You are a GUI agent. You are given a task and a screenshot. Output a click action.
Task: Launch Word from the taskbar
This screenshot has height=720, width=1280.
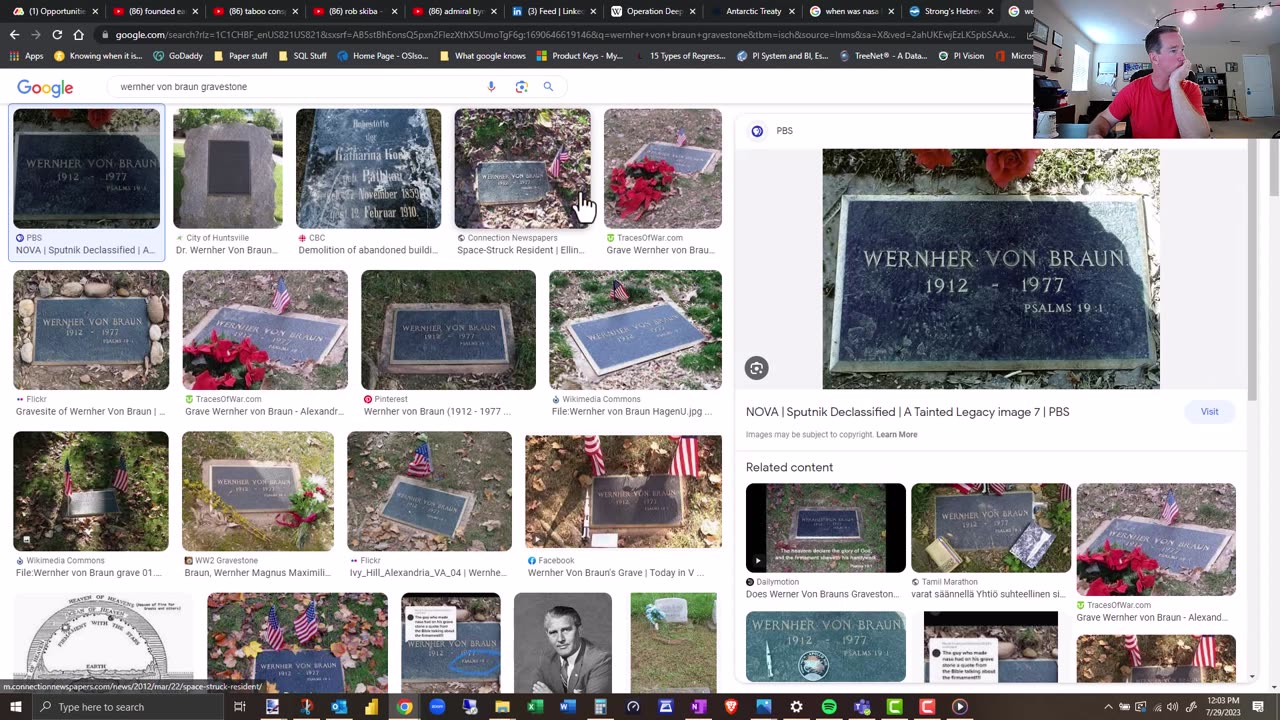(568, 707)
